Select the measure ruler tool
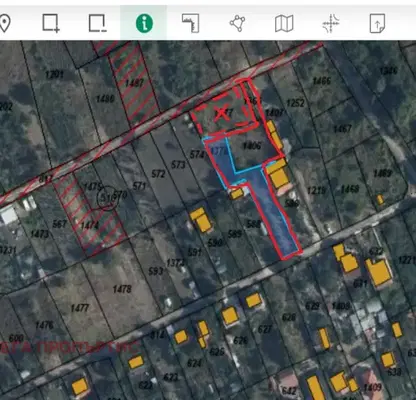Viewport: 416px width, 400px height. [x=191, y=23]
